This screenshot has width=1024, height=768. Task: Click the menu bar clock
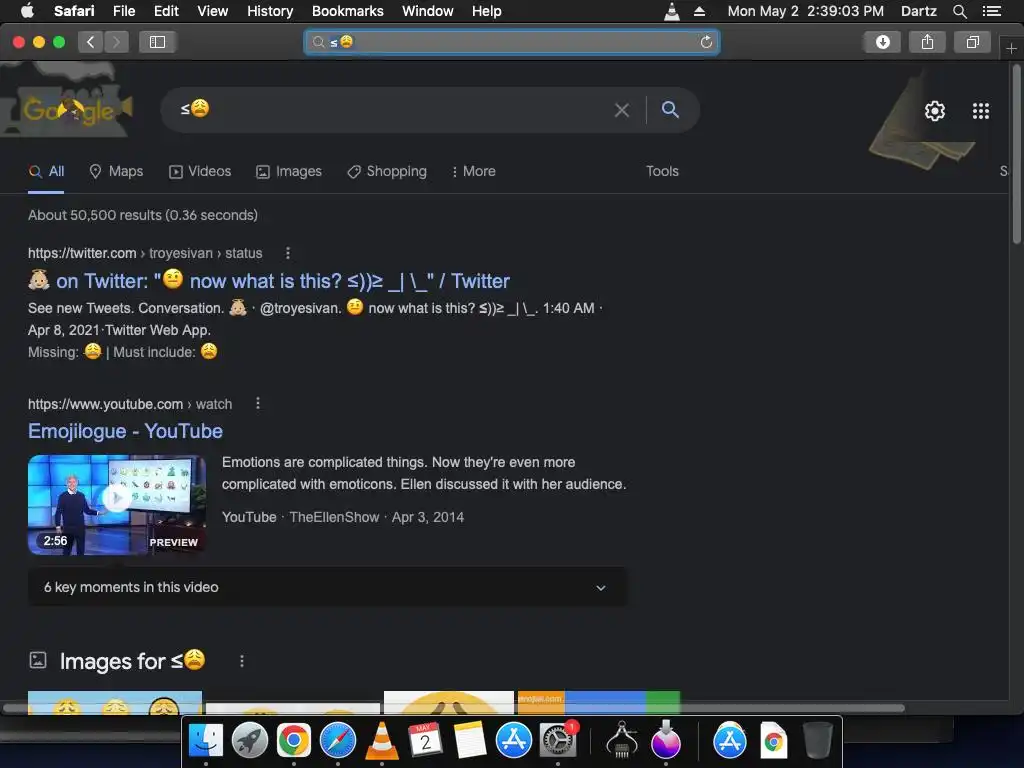[805, 11]
